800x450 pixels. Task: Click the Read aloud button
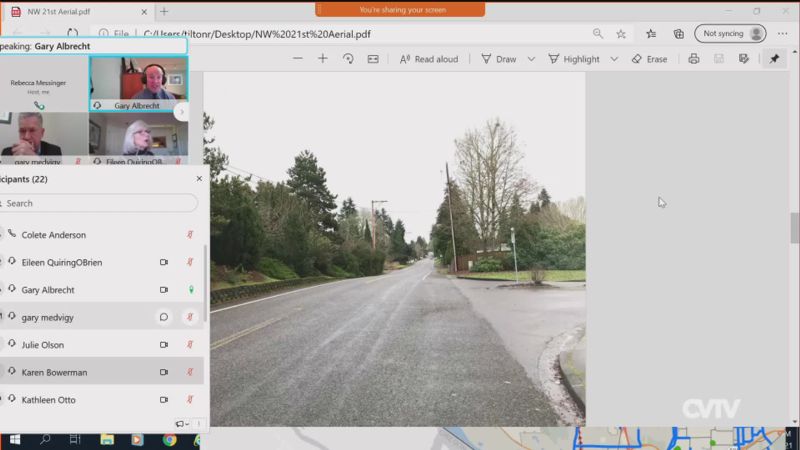click(429, 59)
